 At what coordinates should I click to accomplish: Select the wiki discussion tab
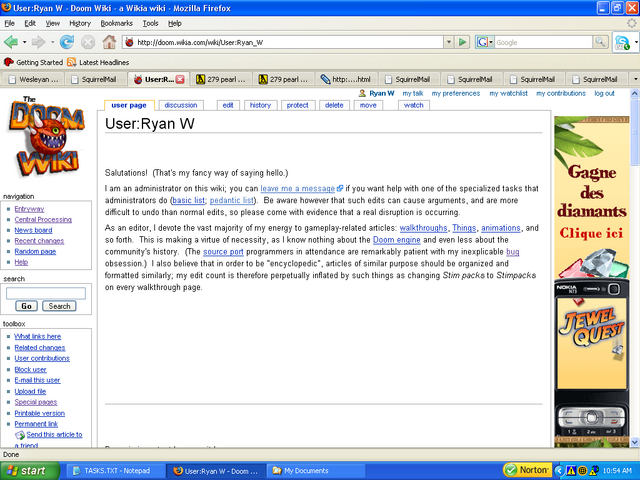(x=180, y=105)
